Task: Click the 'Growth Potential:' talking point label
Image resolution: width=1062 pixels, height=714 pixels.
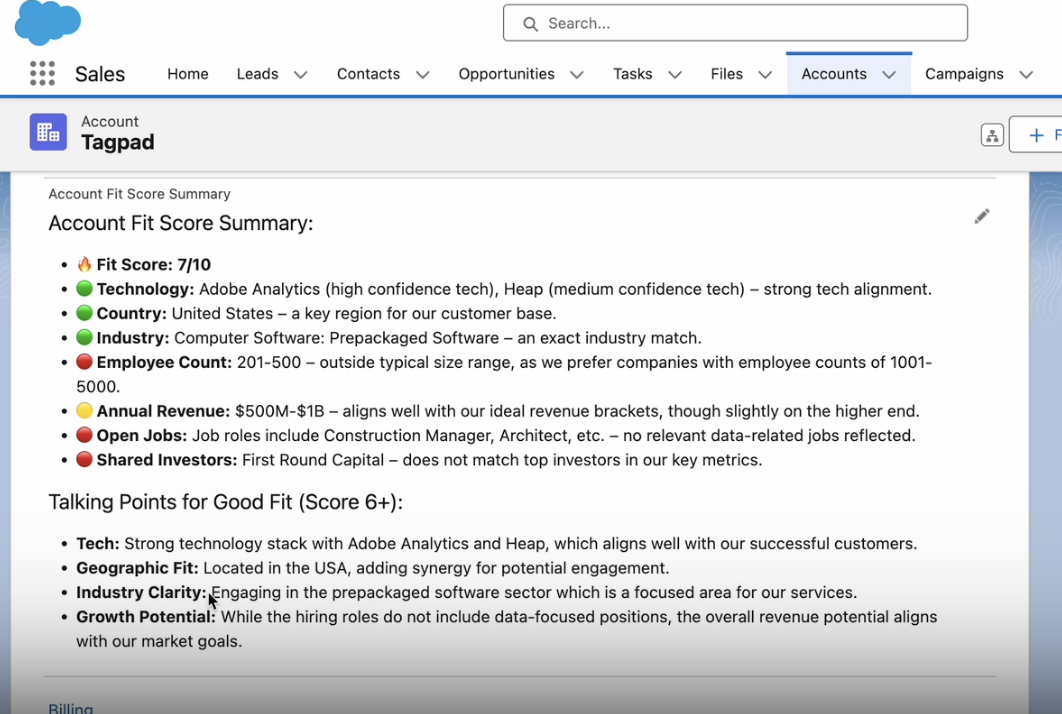Action: (146, 617)
